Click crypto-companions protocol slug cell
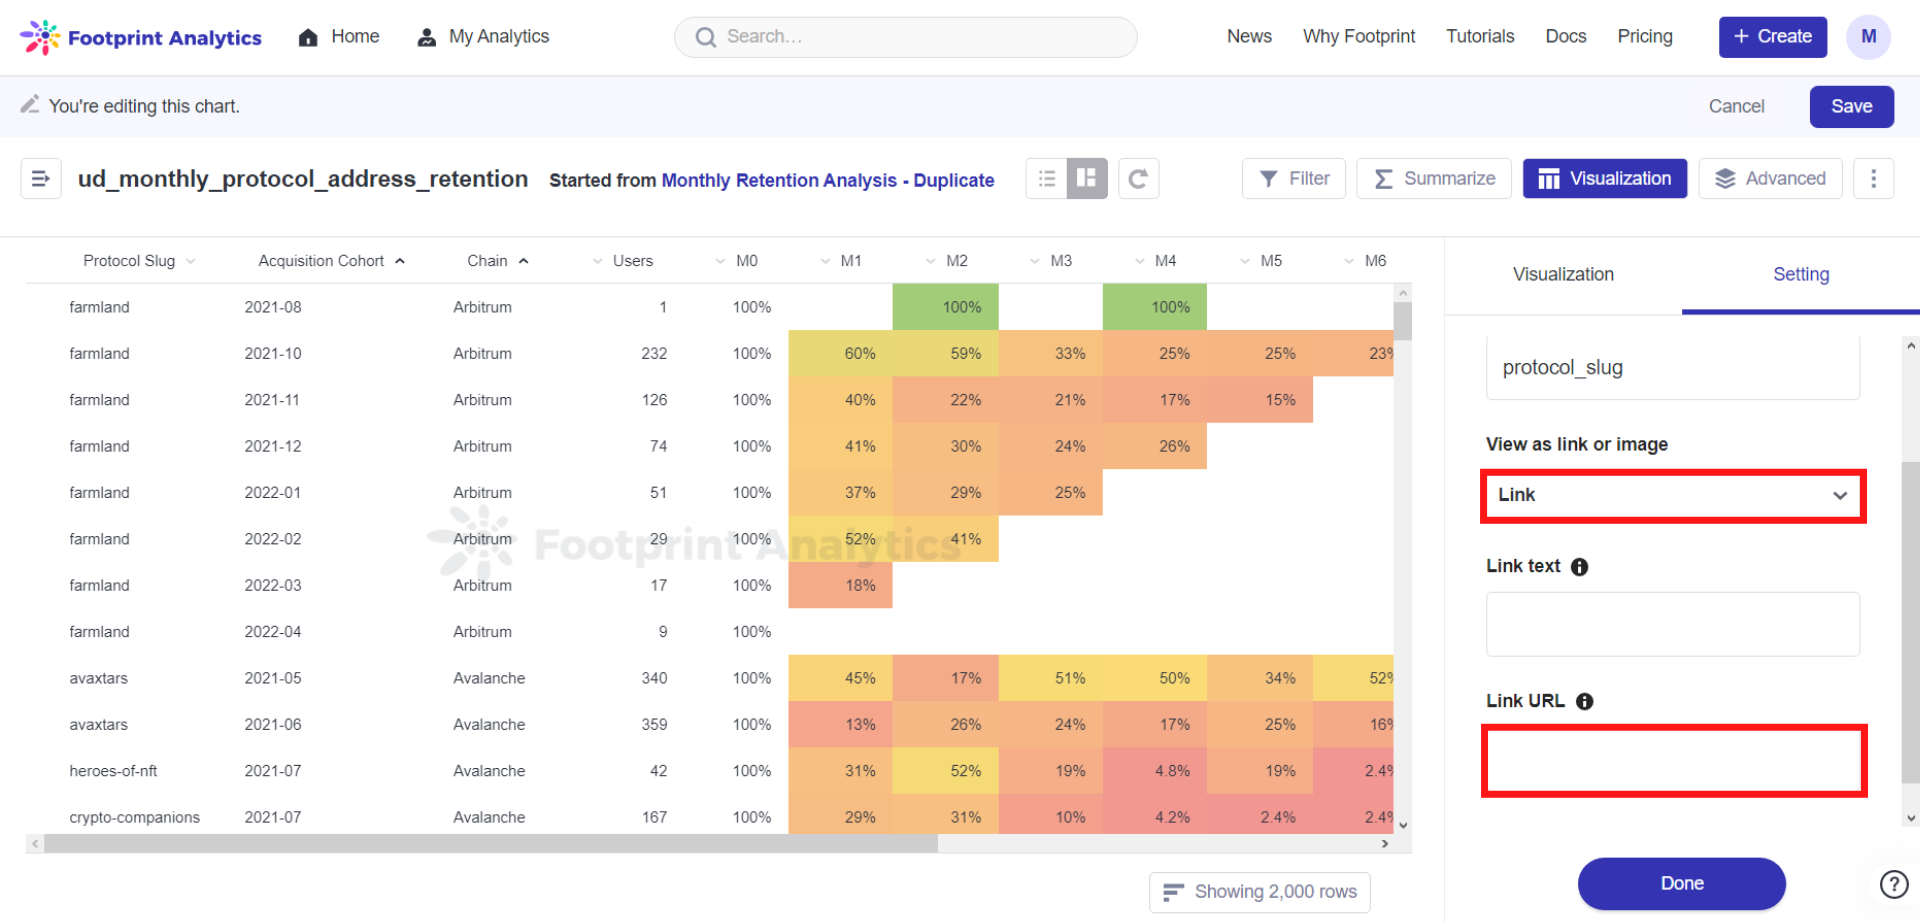Screen dimensions: 1920x922 [134, 818]
